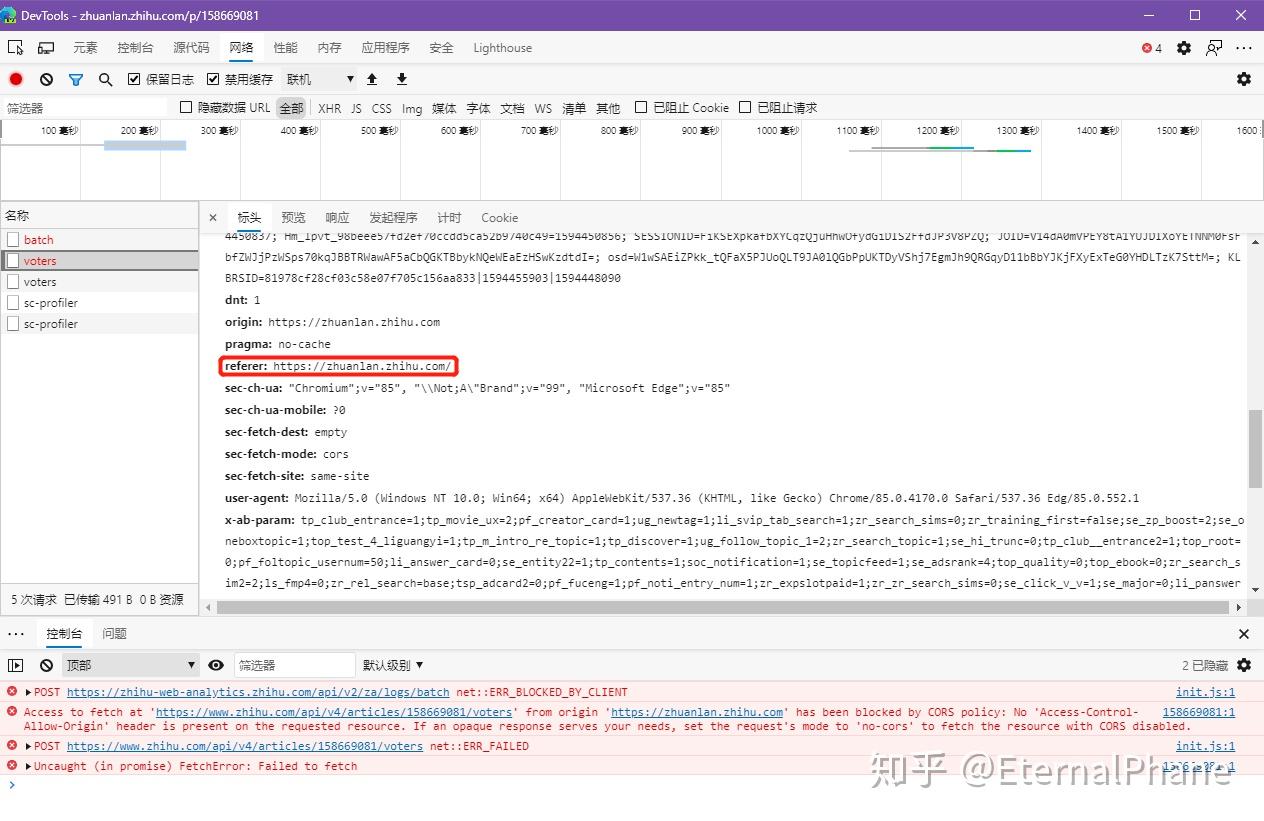Search within network requests (magnifier)

tap(105, 78)
